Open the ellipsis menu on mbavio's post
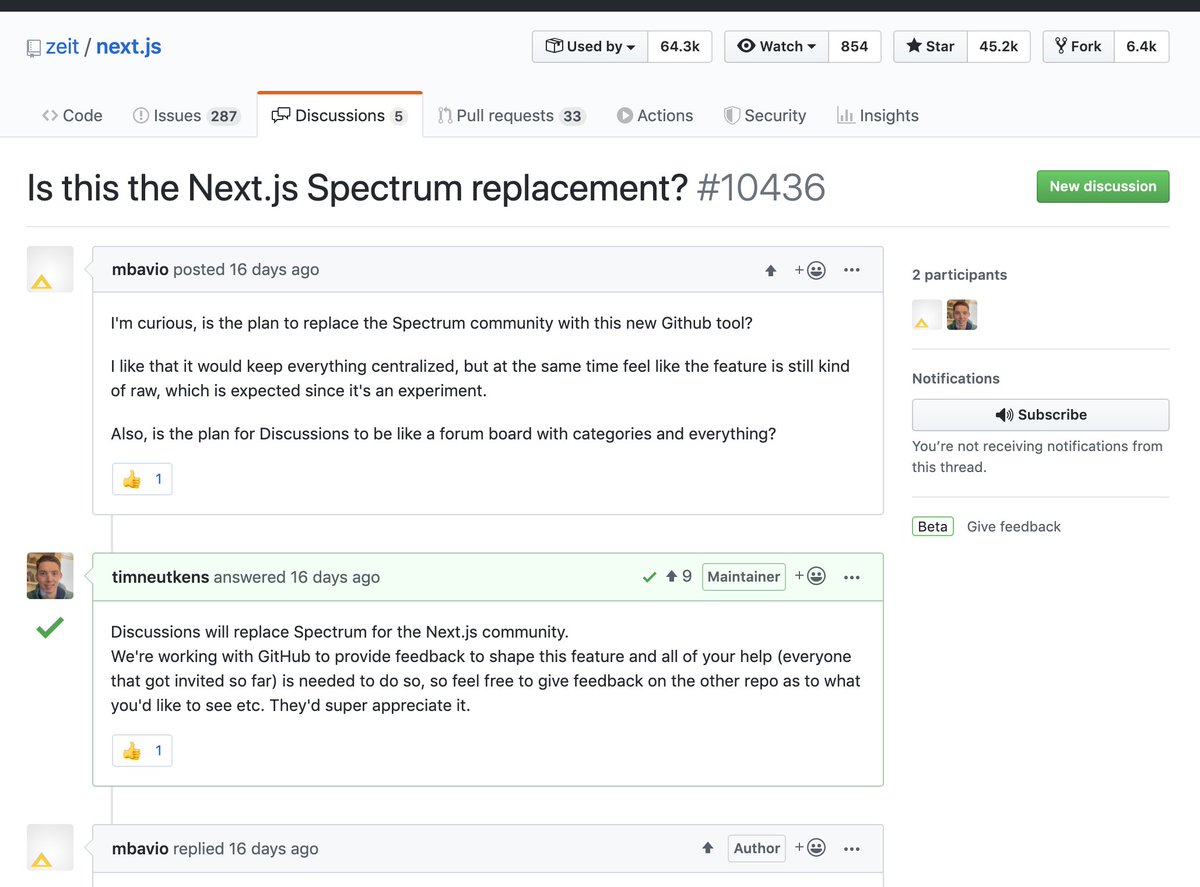This screenshot has height=887, width=1200. point(851,269)
